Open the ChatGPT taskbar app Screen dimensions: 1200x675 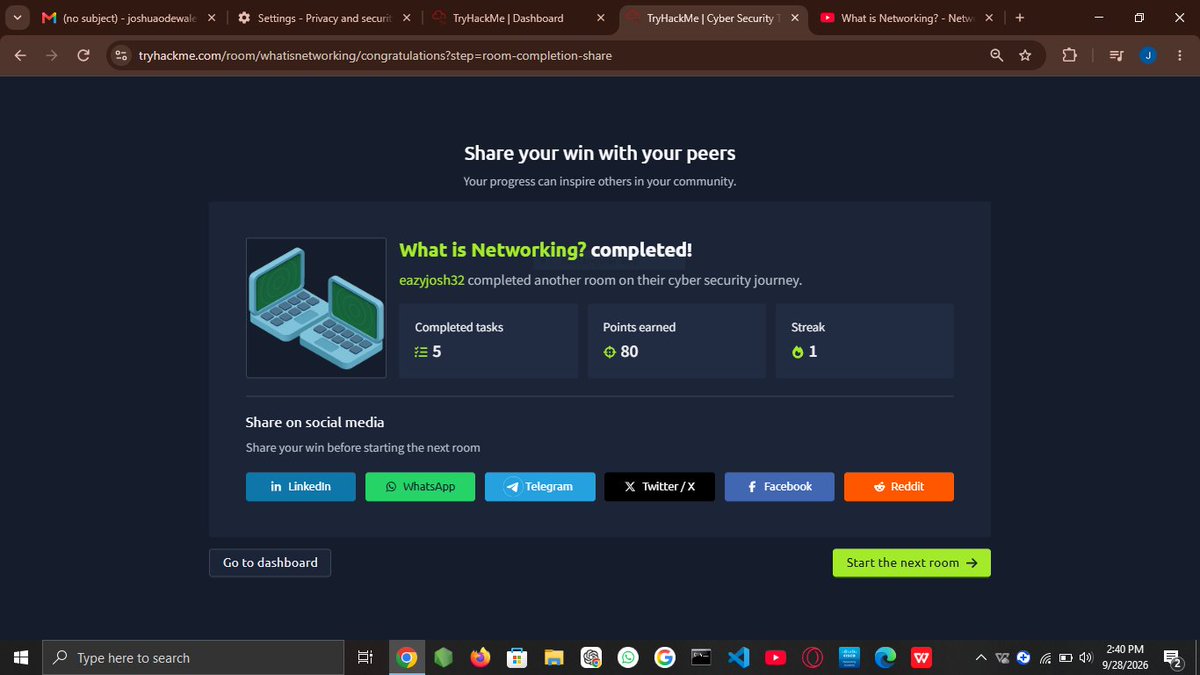click(x=591, y=657)
